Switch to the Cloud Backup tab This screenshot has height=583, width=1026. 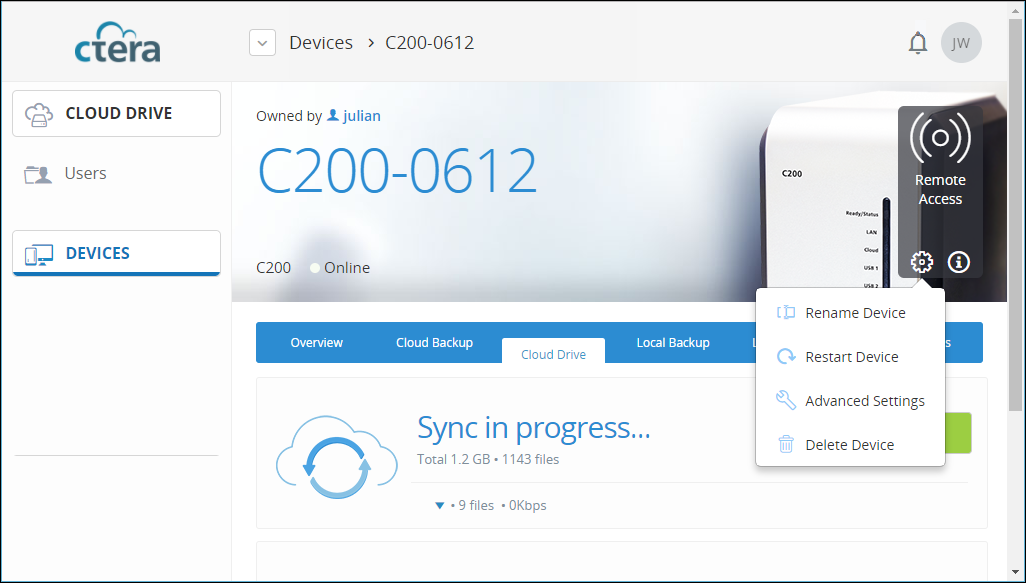coord(434,342)
